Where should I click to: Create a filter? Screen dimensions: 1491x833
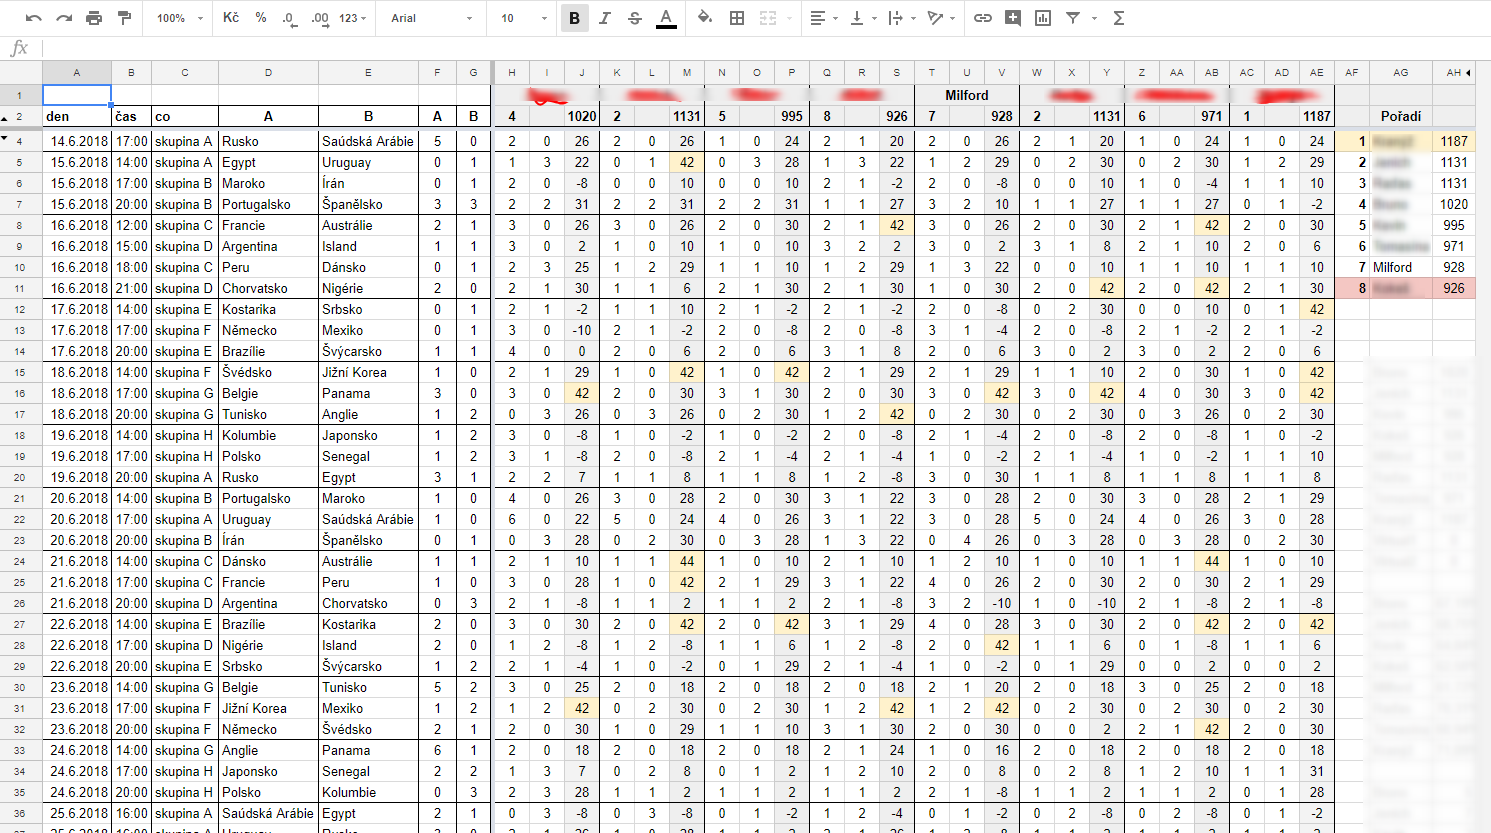pyautogui.click(x=1073, y=18)
